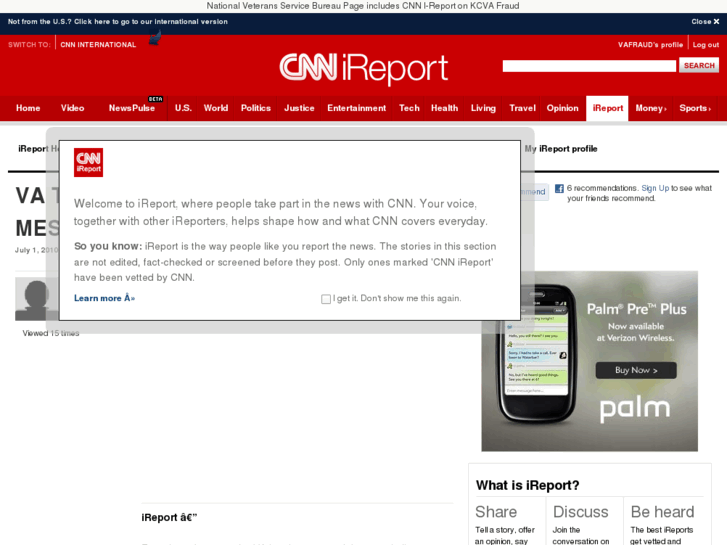Screen dimensions: 727x545
Task: Close the international version banner
Action: pyautogui.click(x=705, y=21)
